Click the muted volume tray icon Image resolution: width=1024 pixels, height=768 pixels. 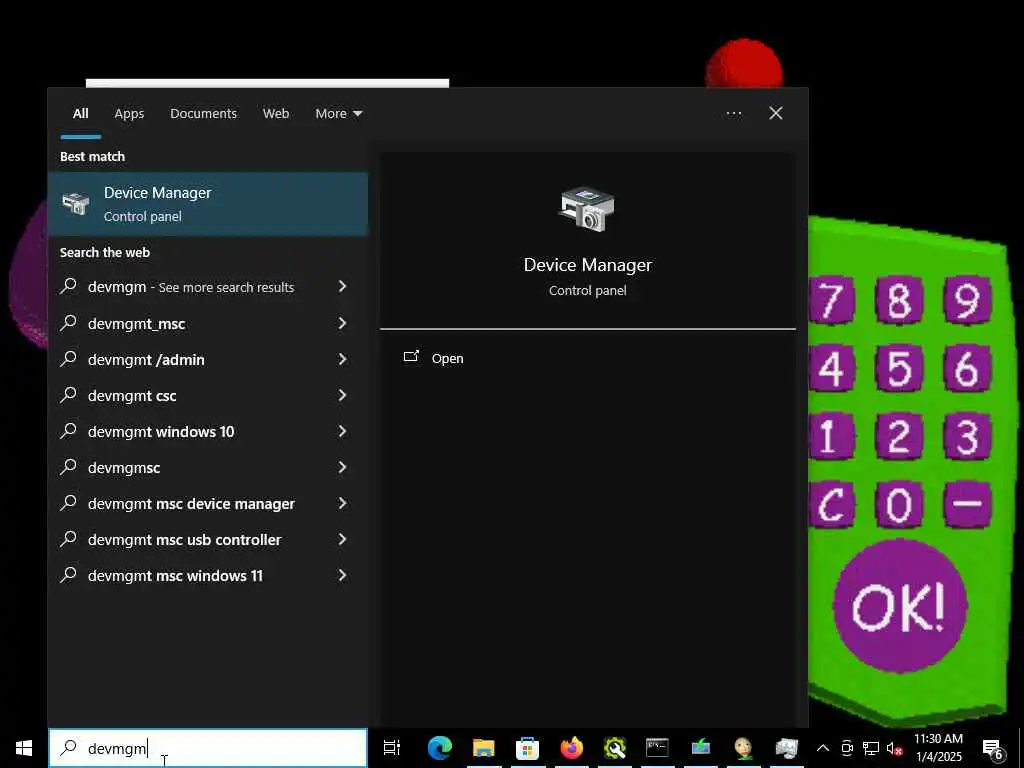[x=894, y=748]
